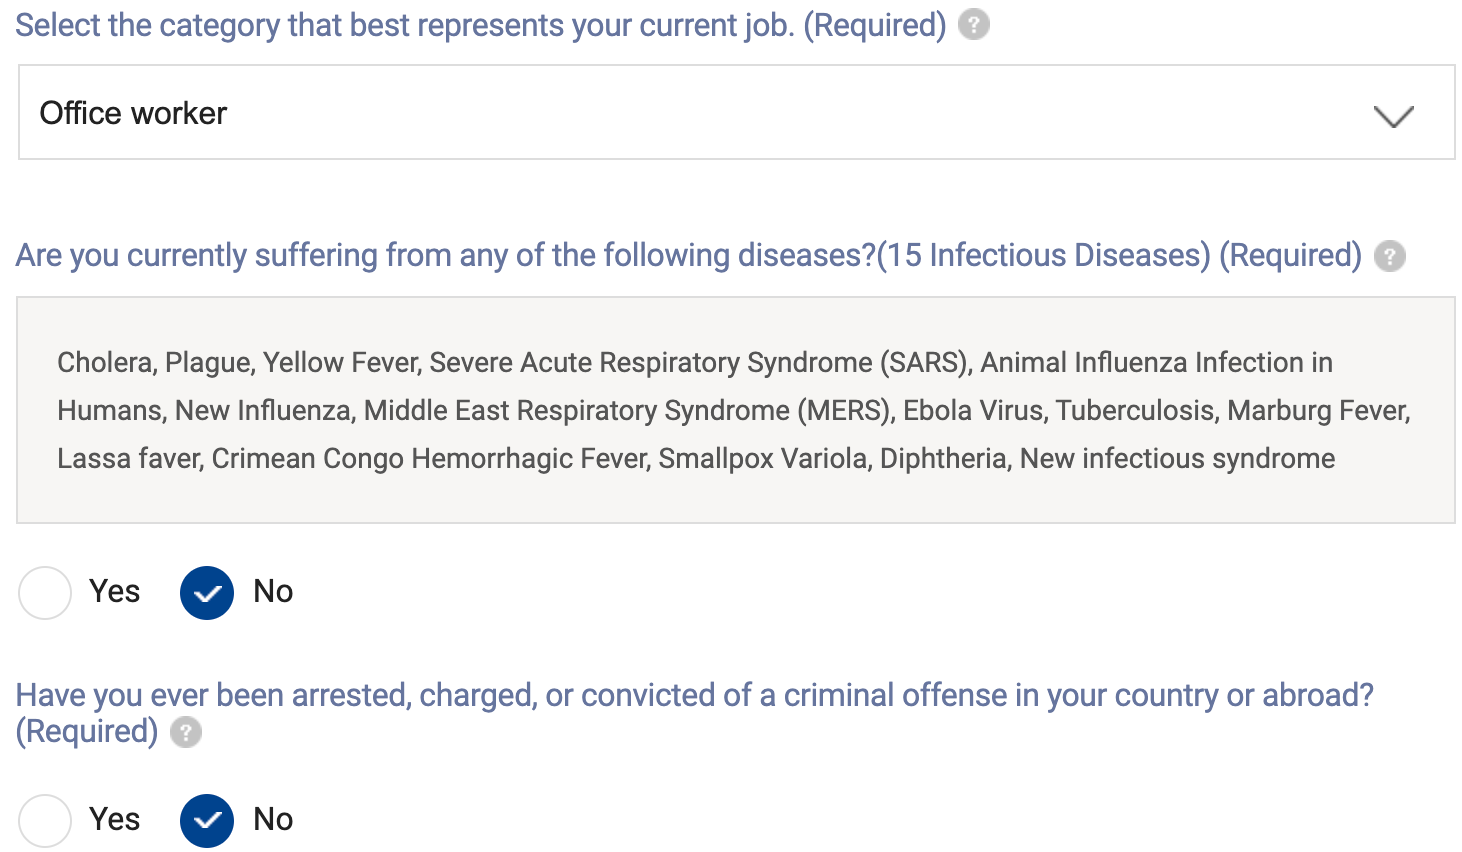Click the word 'Cholera' in disease list
The height and width of the screenshot is (852, 1462).
point(106,362)
